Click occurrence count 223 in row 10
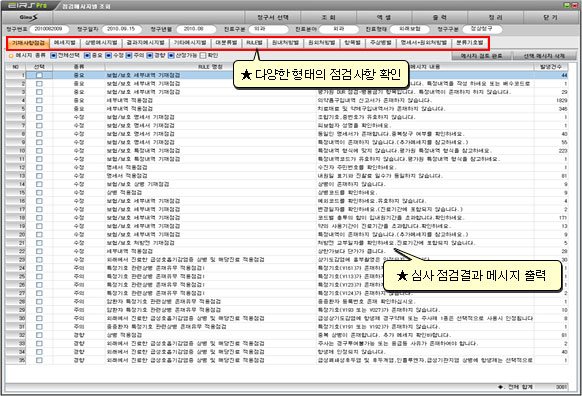The image size is (582, 396). pos(563,151)
